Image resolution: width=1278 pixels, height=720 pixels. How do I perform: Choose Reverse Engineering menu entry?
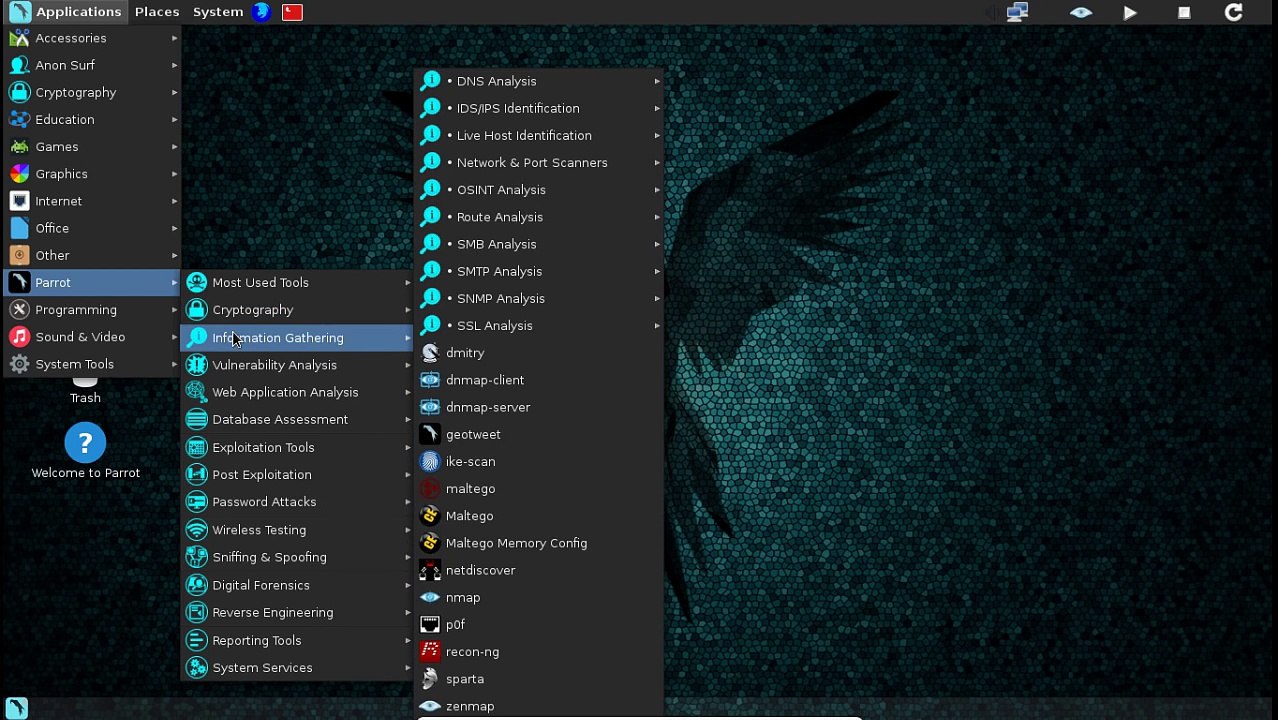297,612
